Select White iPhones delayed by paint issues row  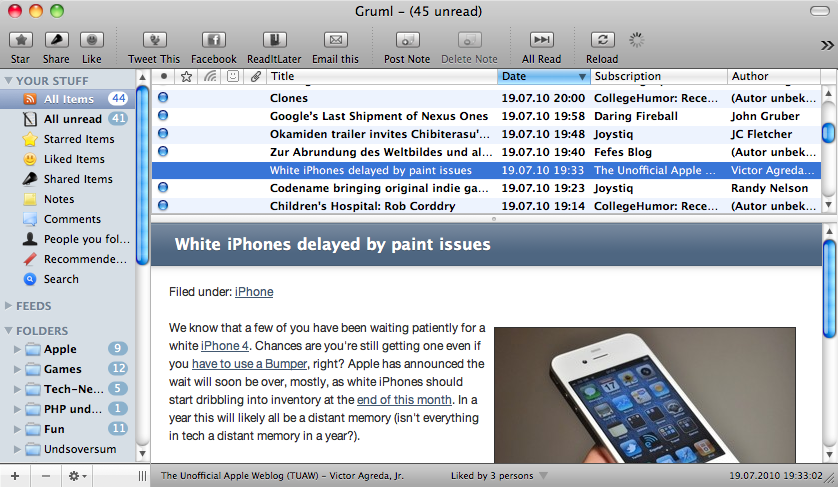pos(486,171)
